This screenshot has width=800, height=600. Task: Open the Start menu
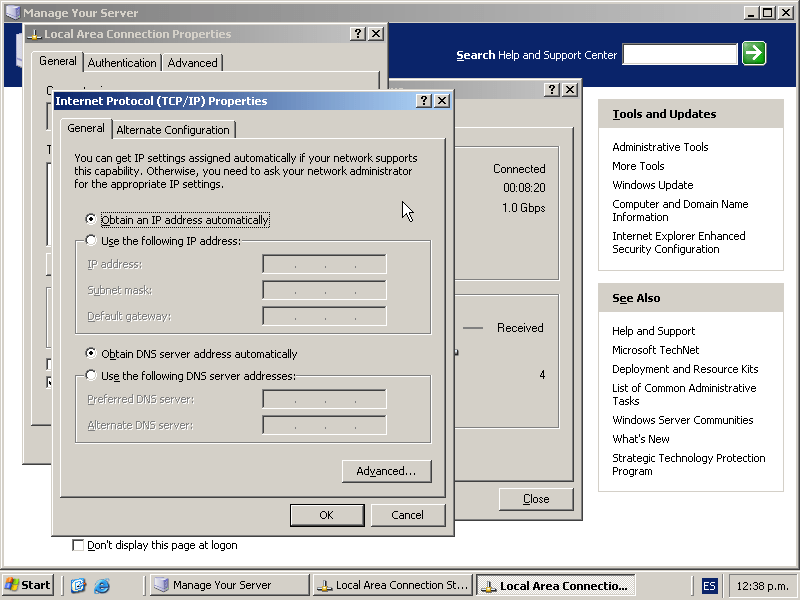coord(28,586)
